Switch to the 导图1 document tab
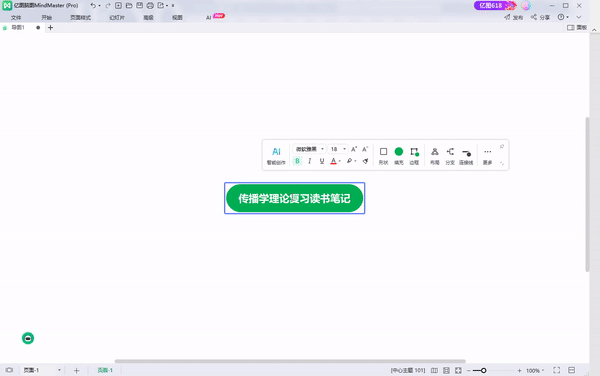600x376 pixels. click(18, 28)
